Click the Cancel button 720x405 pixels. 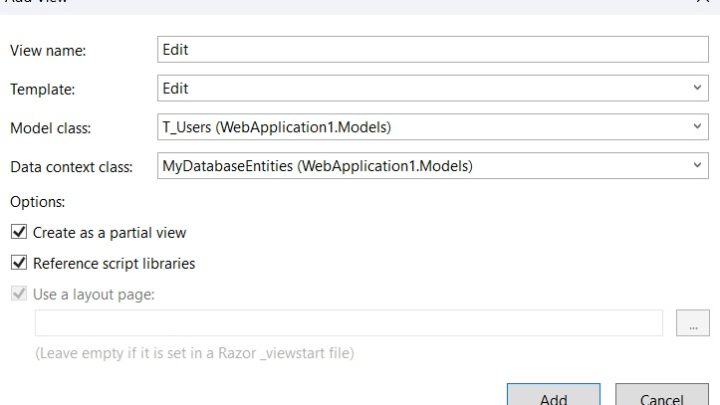click(662, 395)
